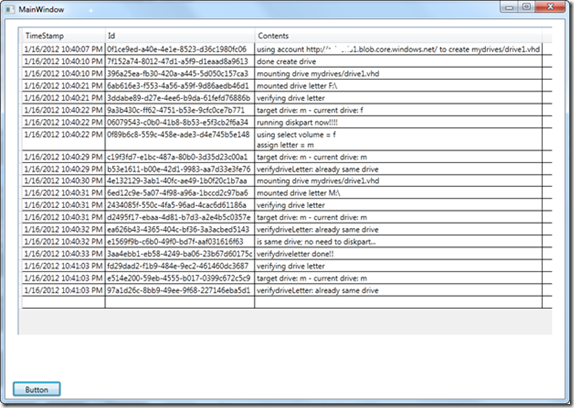
Task: Close the MainWindow
Action: tap(550, 7)
